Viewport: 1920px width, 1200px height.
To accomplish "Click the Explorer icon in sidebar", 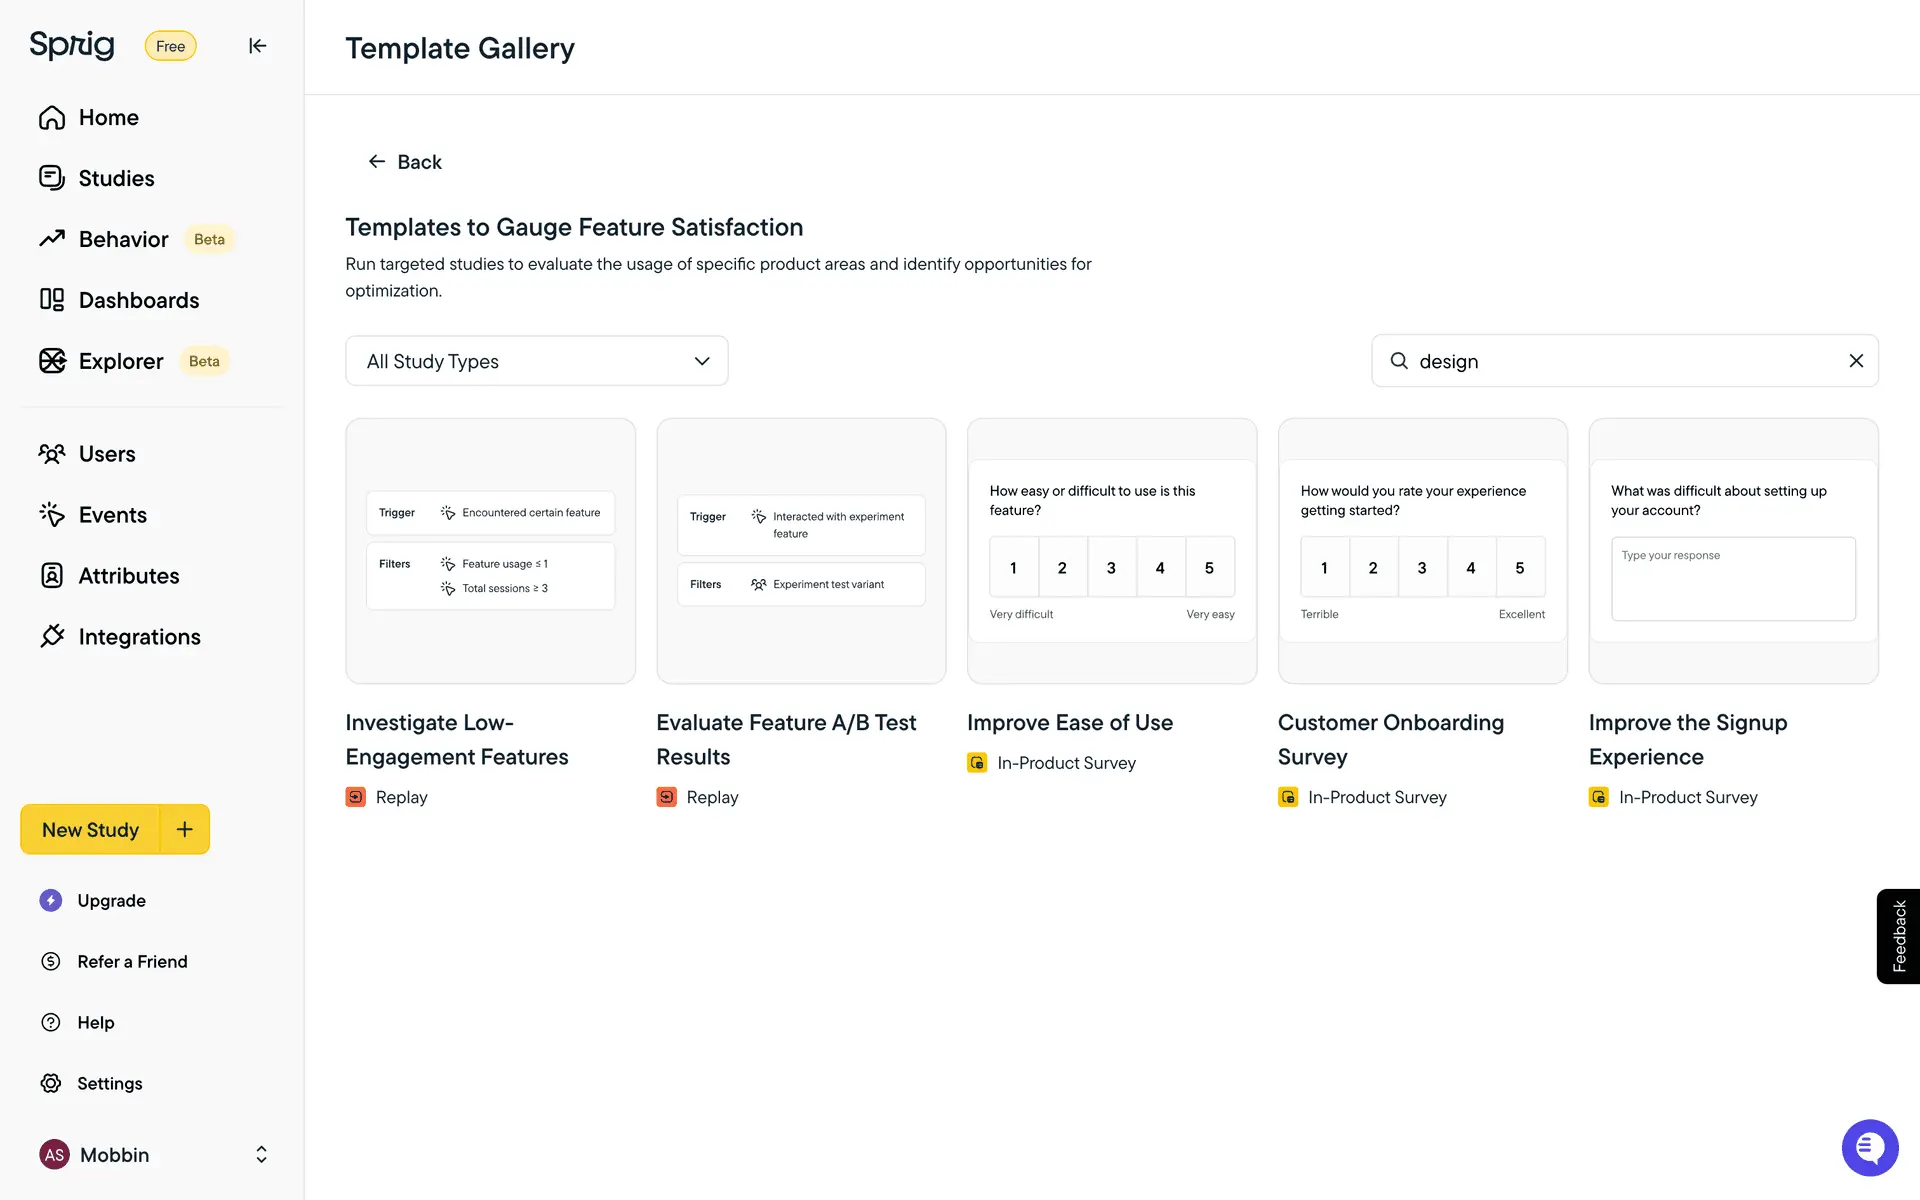I will (52, 361).
